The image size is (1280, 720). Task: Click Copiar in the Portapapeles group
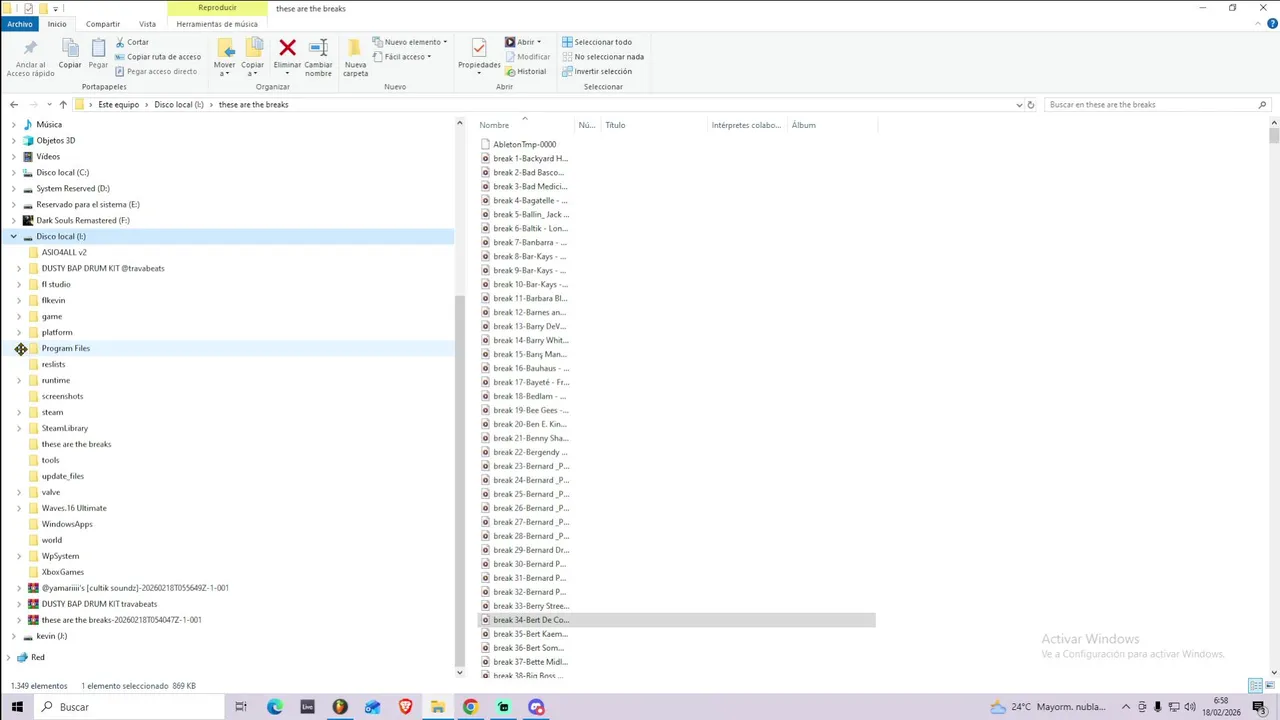point(70,55)
